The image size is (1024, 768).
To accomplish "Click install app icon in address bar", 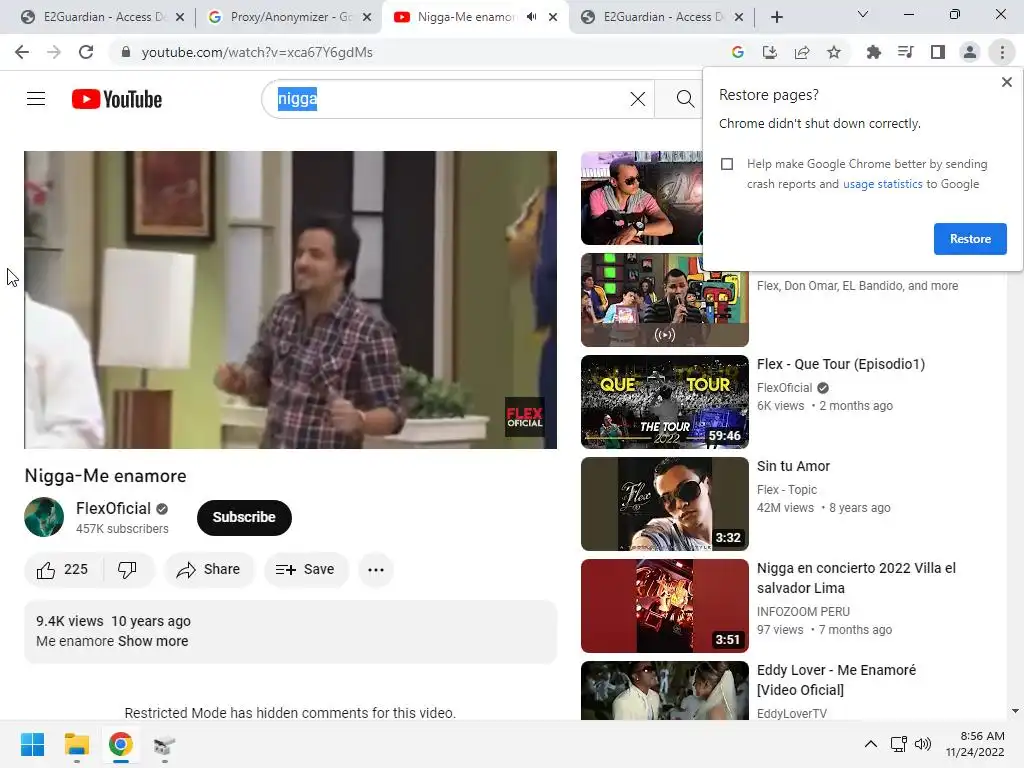I will [x=769, y=52].
